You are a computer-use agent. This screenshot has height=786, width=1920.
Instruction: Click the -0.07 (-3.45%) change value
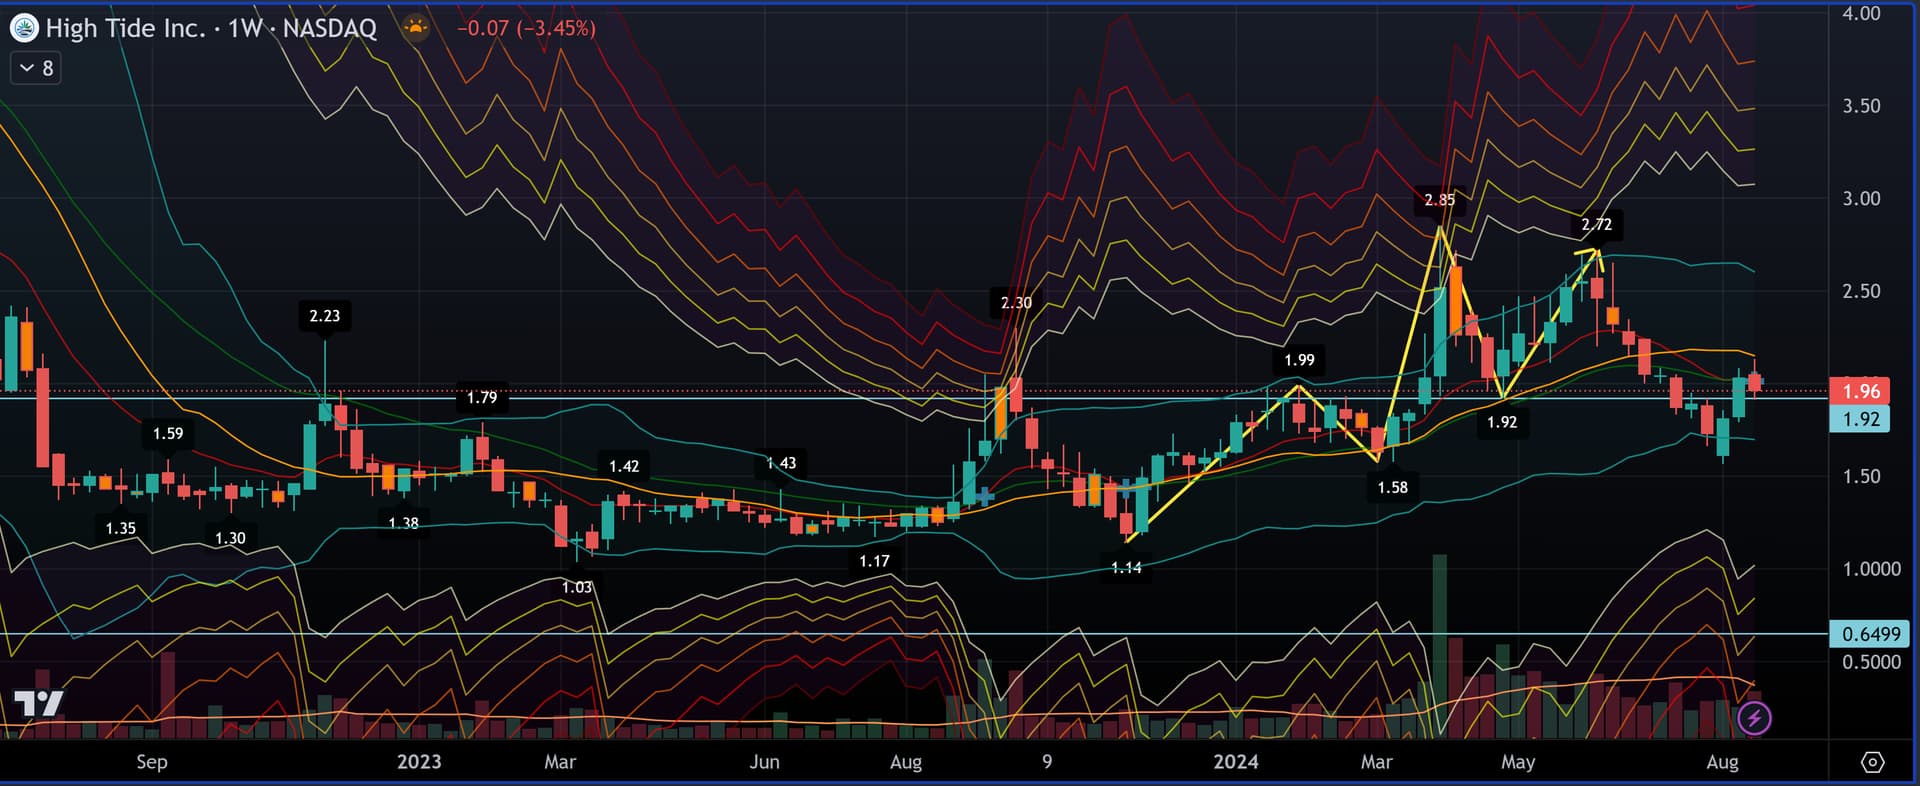(x=526, y=28)
